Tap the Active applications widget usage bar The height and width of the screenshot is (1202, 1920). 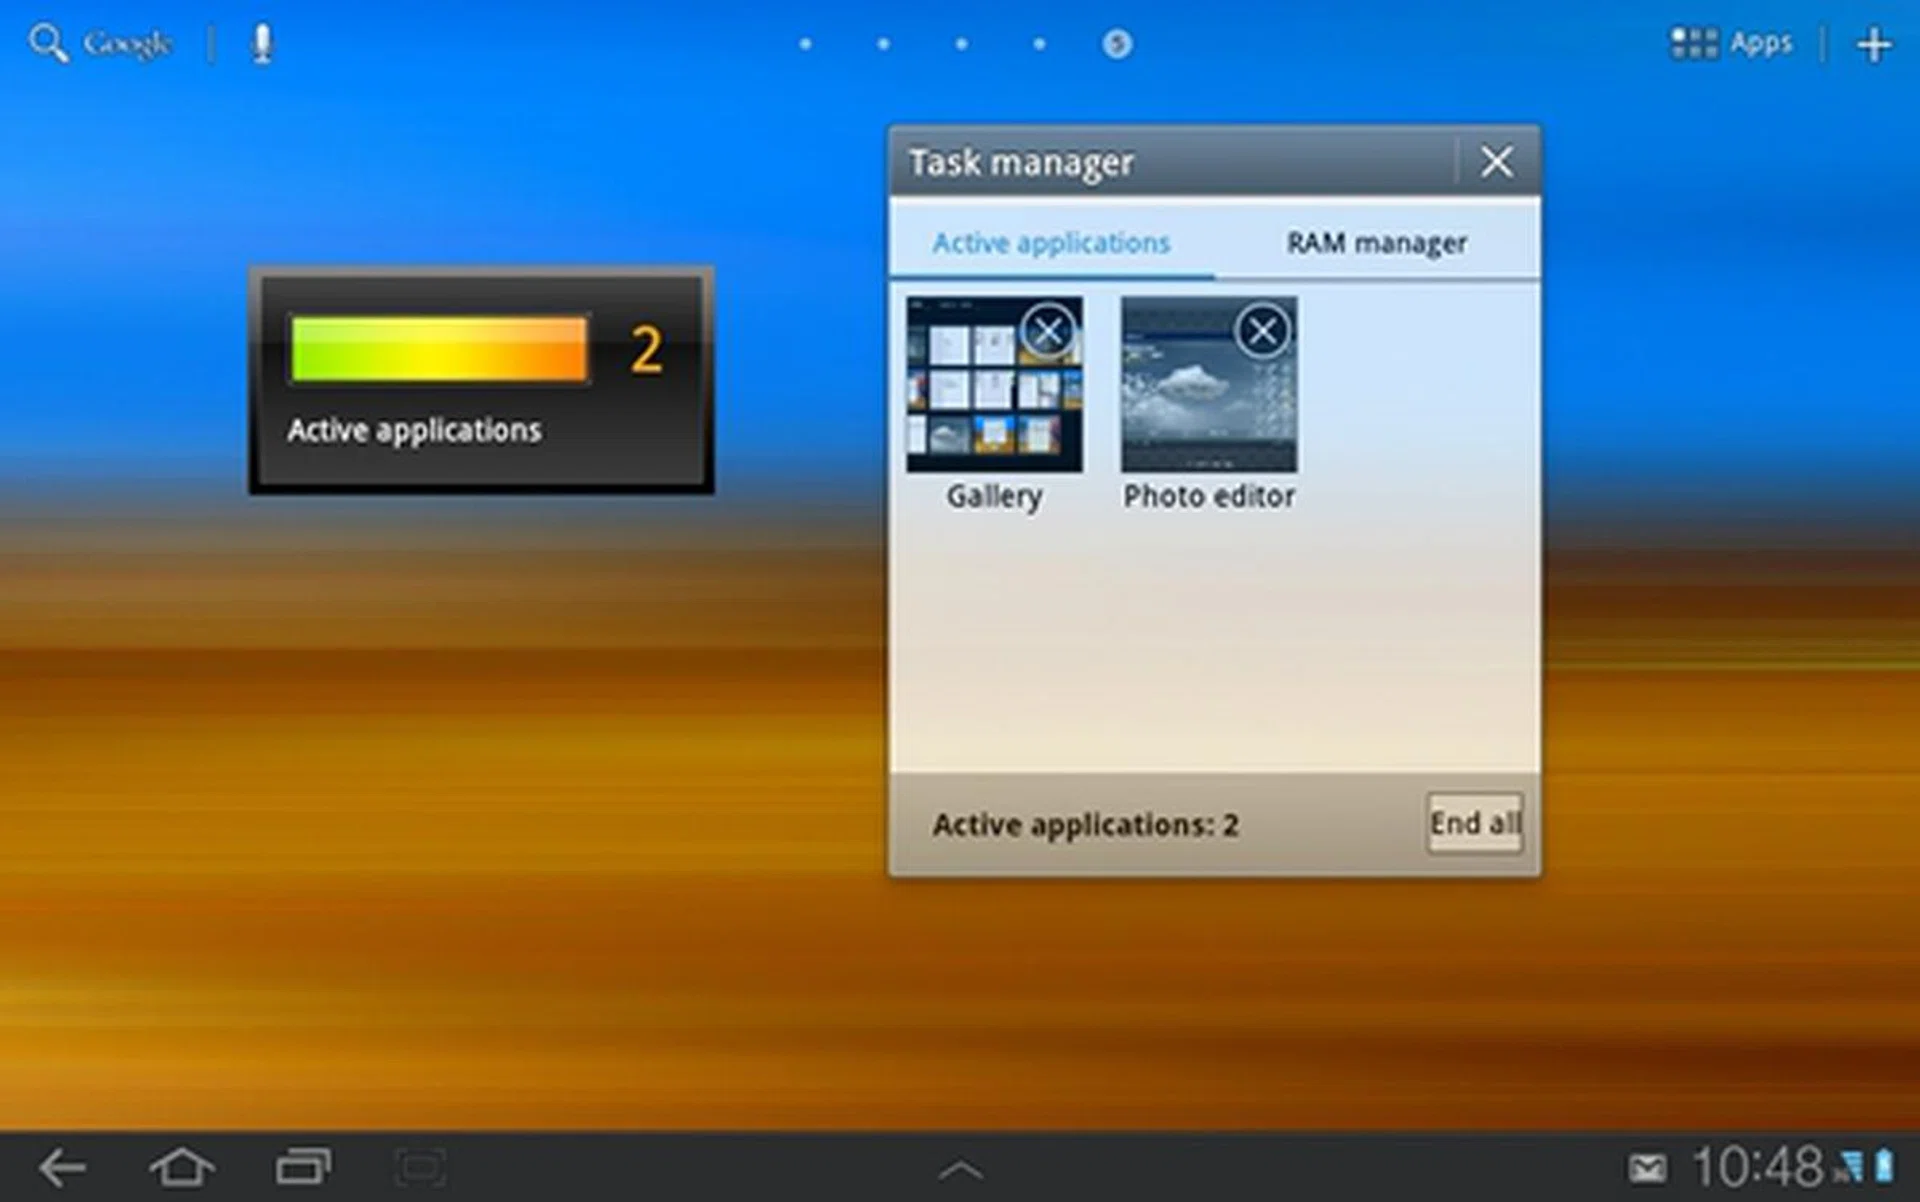438,349
